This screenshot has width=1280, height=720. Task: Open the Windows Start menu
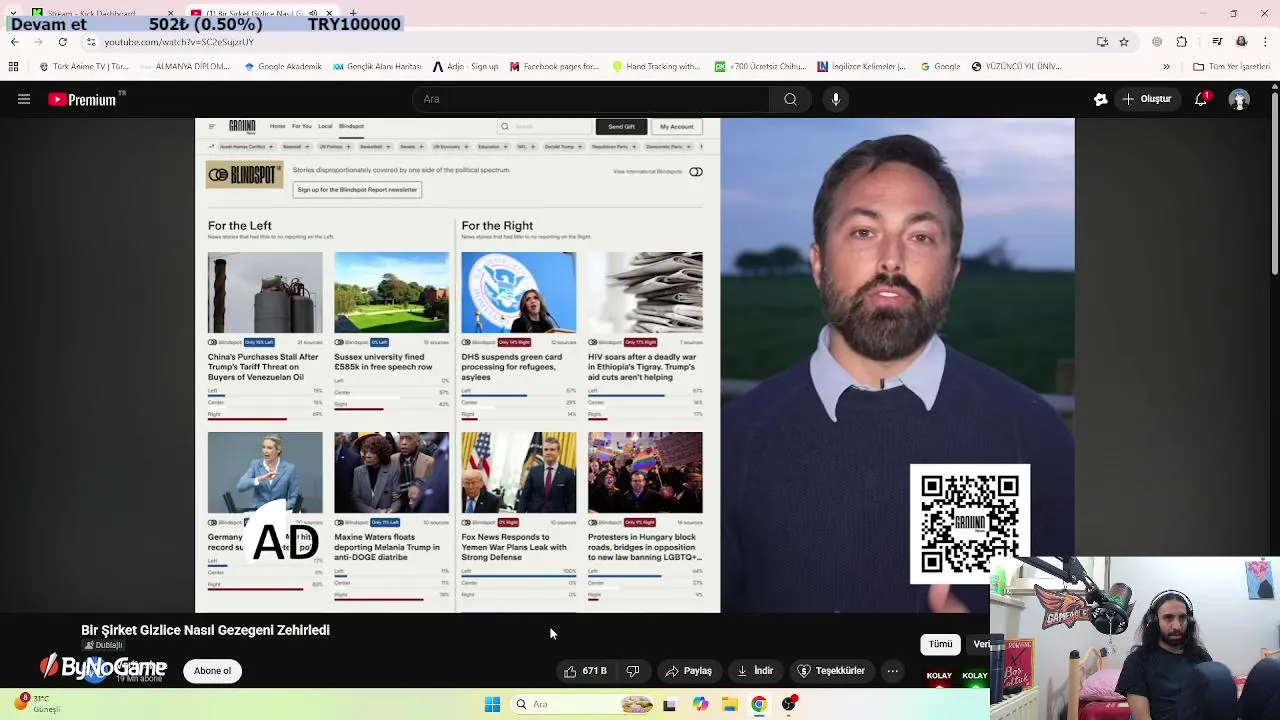pos(492,704)
